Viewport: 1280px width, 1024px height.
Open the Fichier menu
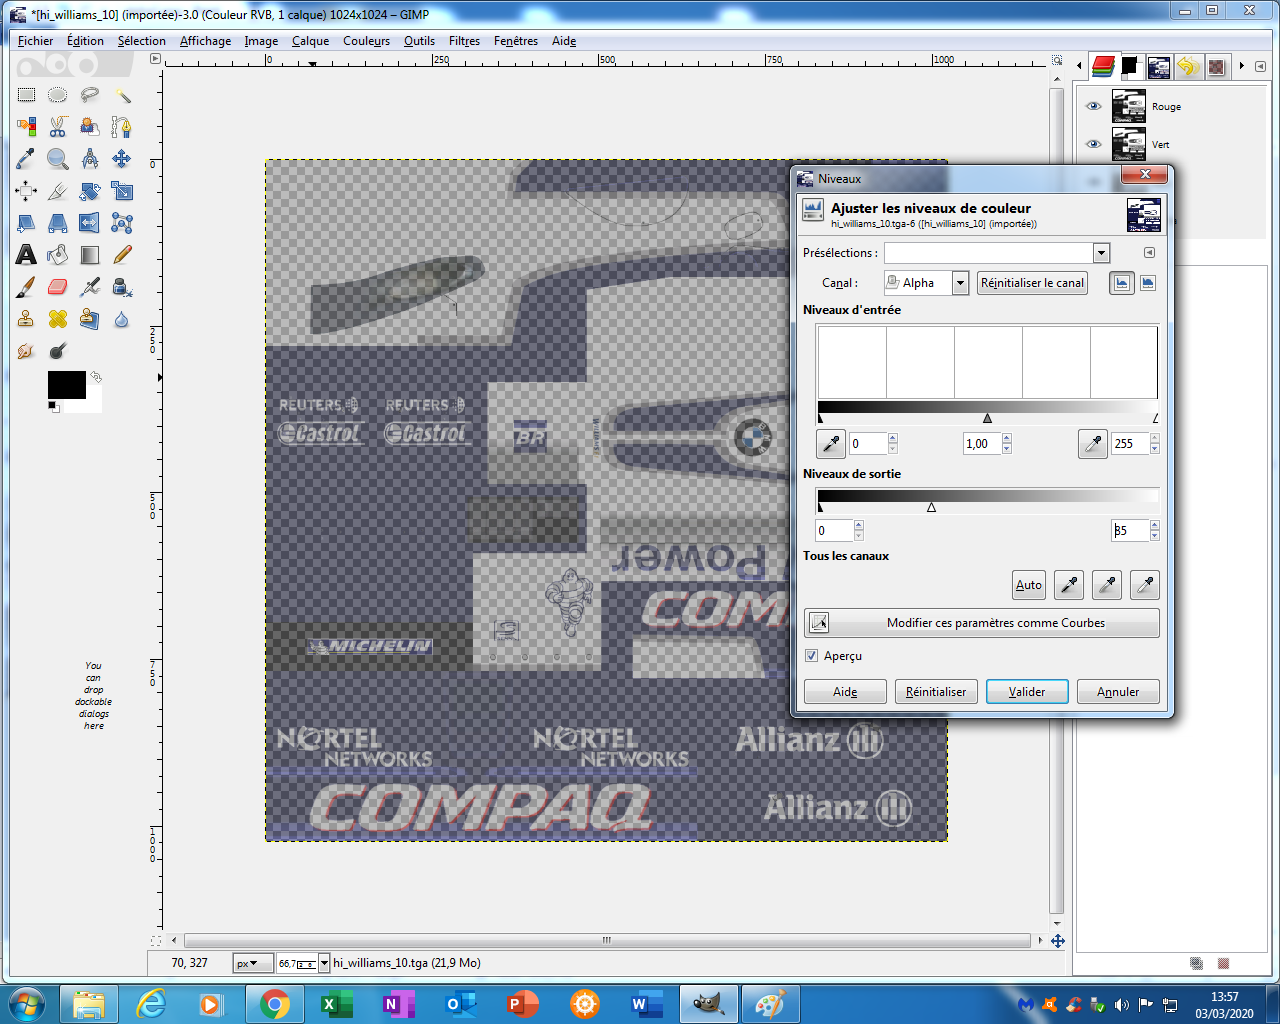pyautogui.click(x=35, y=41)
